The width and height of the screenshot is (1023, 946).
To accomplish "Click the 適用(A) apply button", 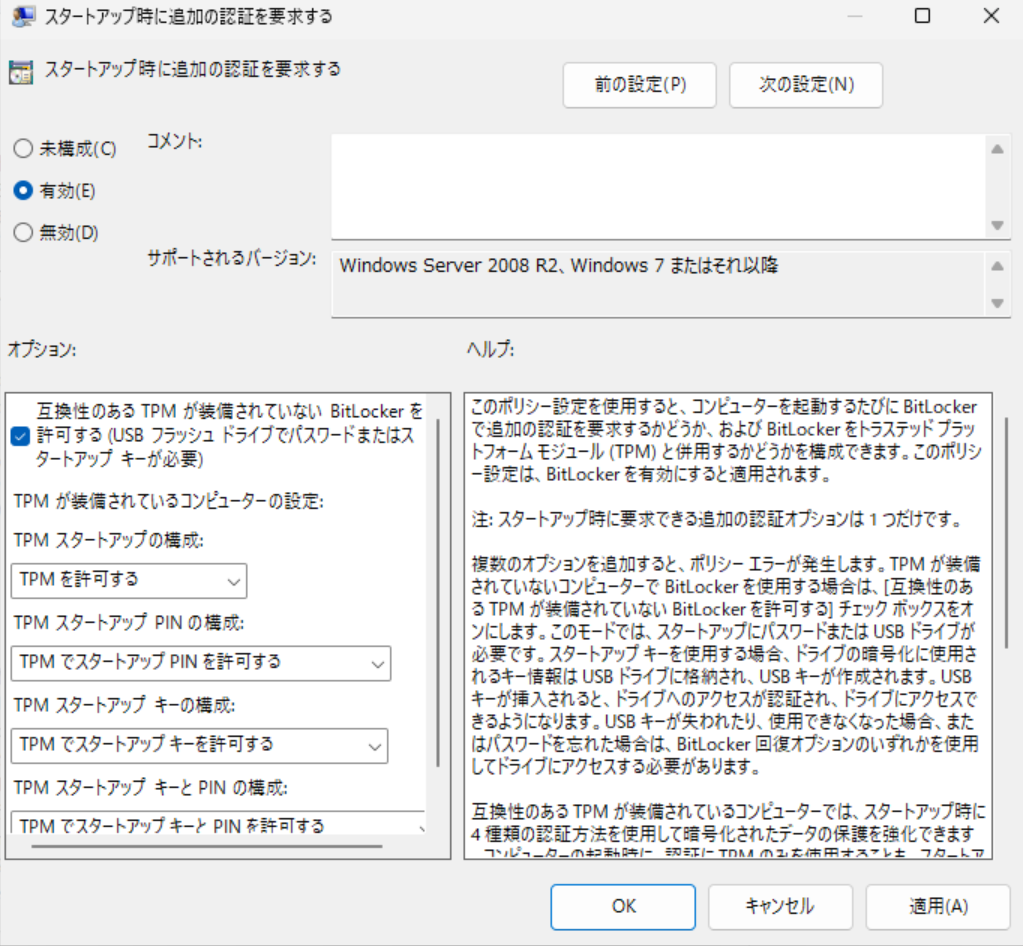I will (x=938, y=906).
